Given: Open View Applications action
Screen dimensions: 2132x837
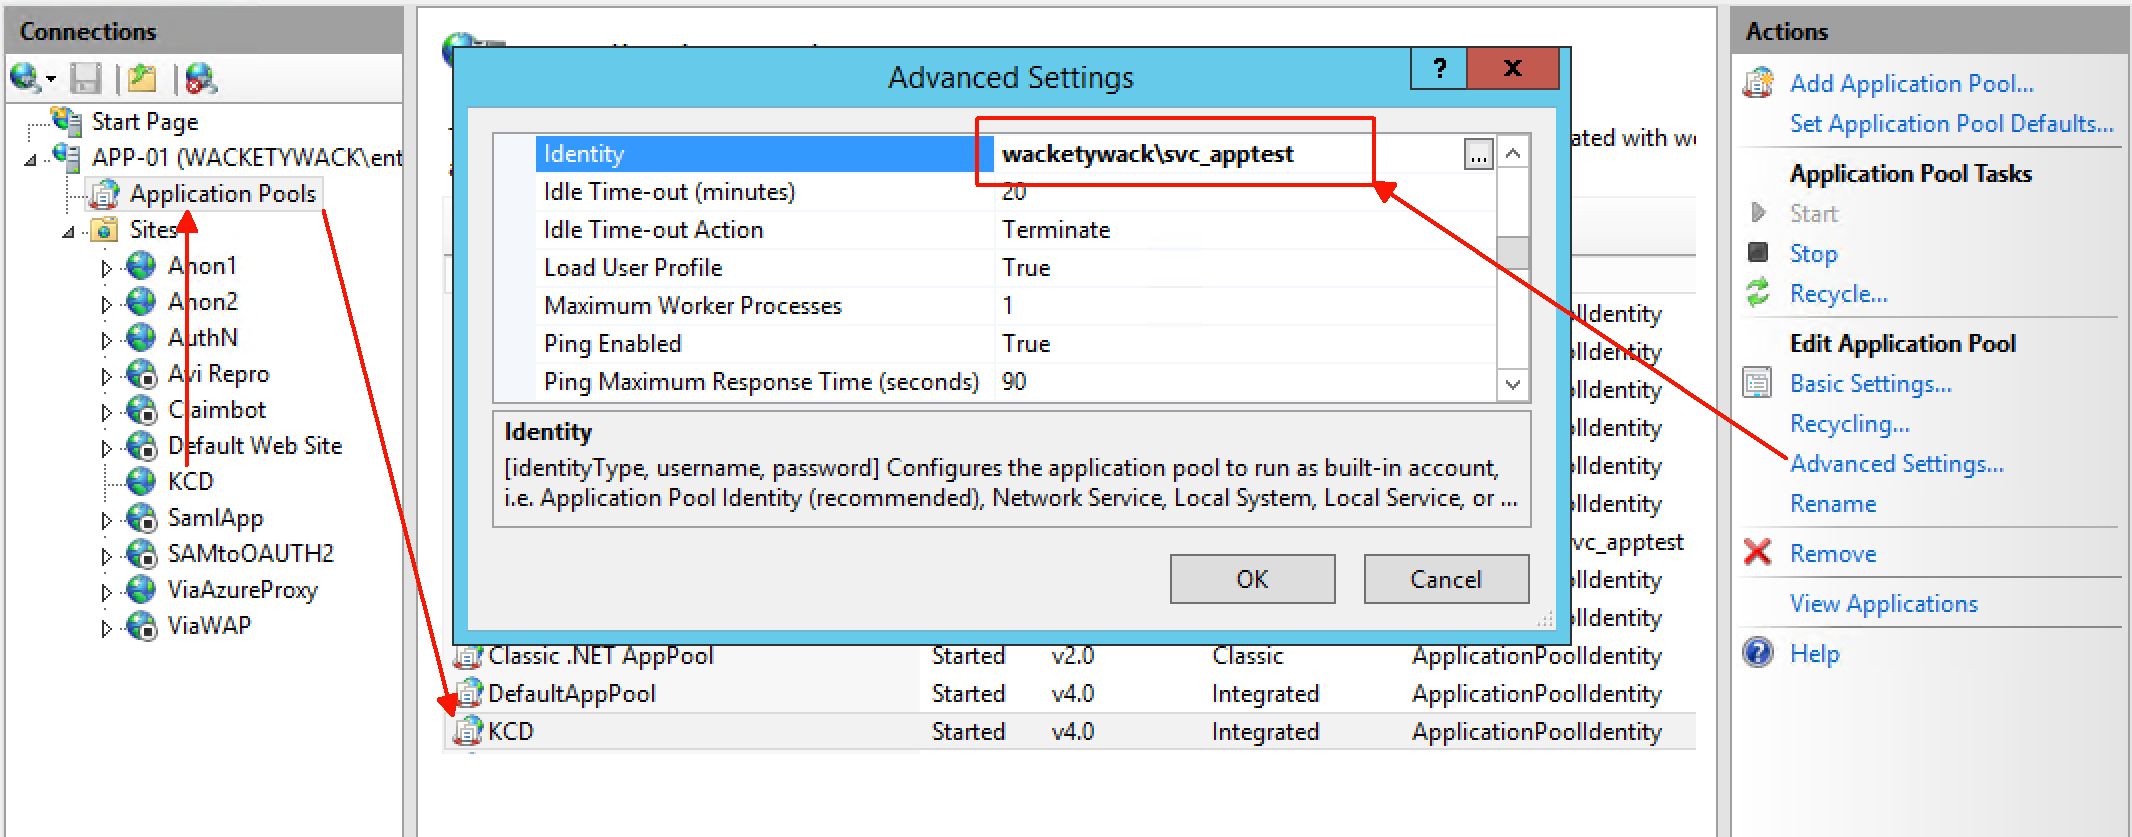Looking at the screenshot, I should [1883, 604].
